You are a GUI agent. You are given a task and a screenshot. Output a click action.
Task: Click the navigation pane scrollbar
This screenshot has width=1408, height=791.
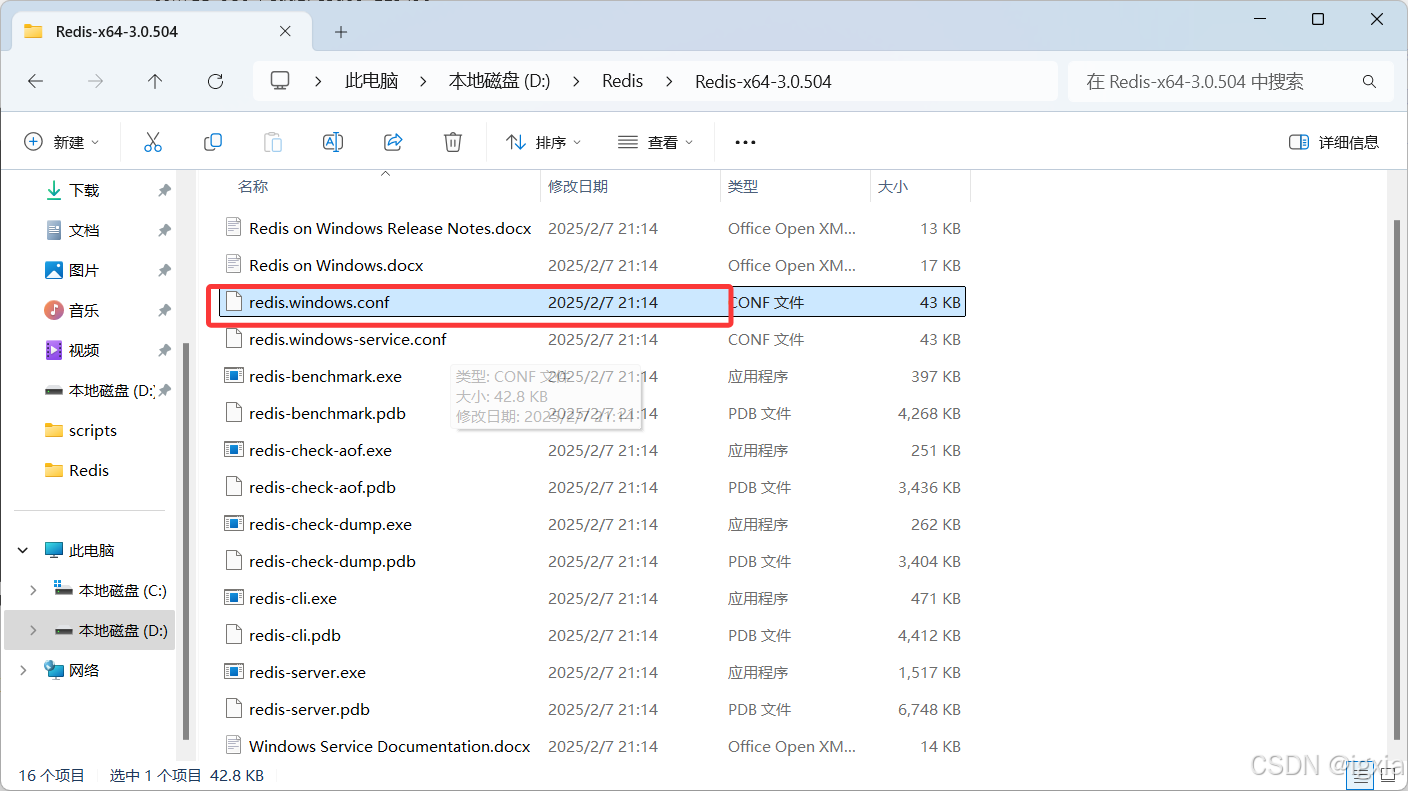point(186,540)
